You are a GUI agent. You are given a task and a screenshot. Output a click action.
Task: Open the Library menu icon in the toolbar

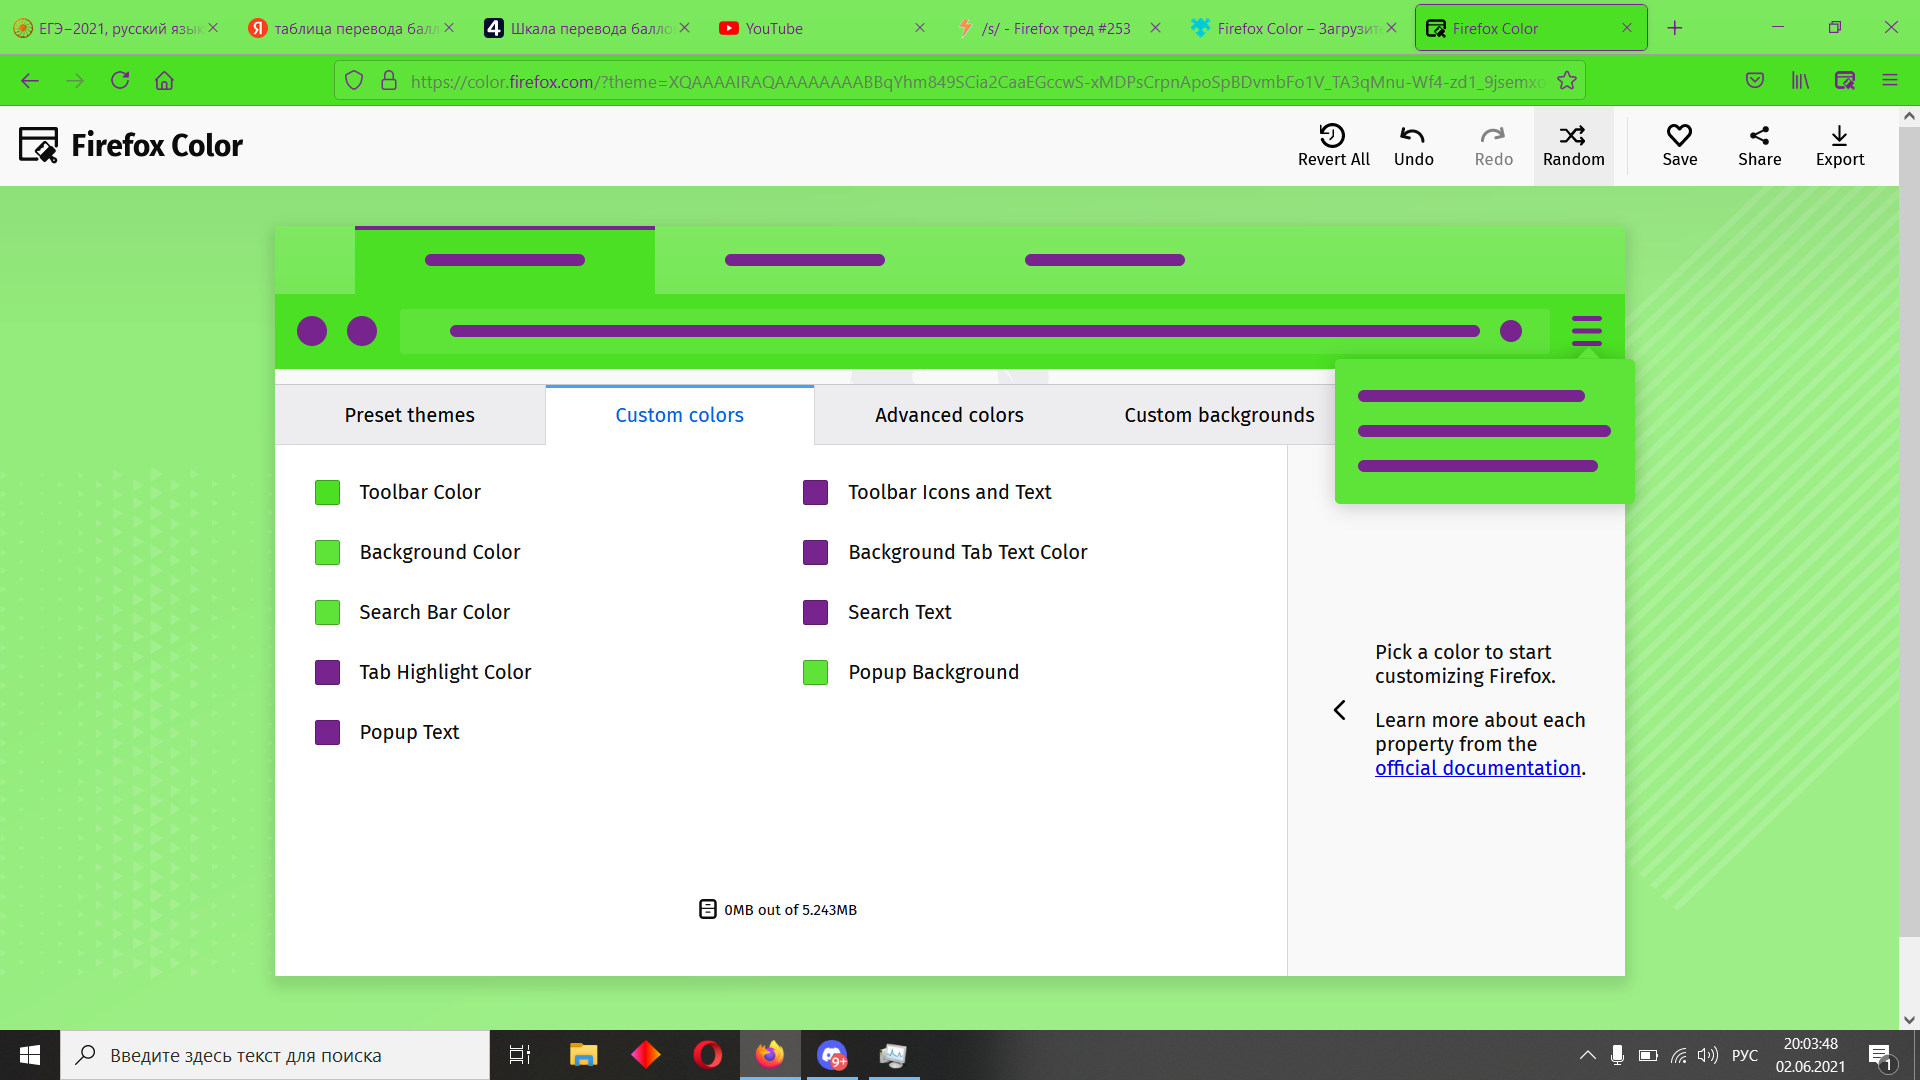click(1800, 81)
